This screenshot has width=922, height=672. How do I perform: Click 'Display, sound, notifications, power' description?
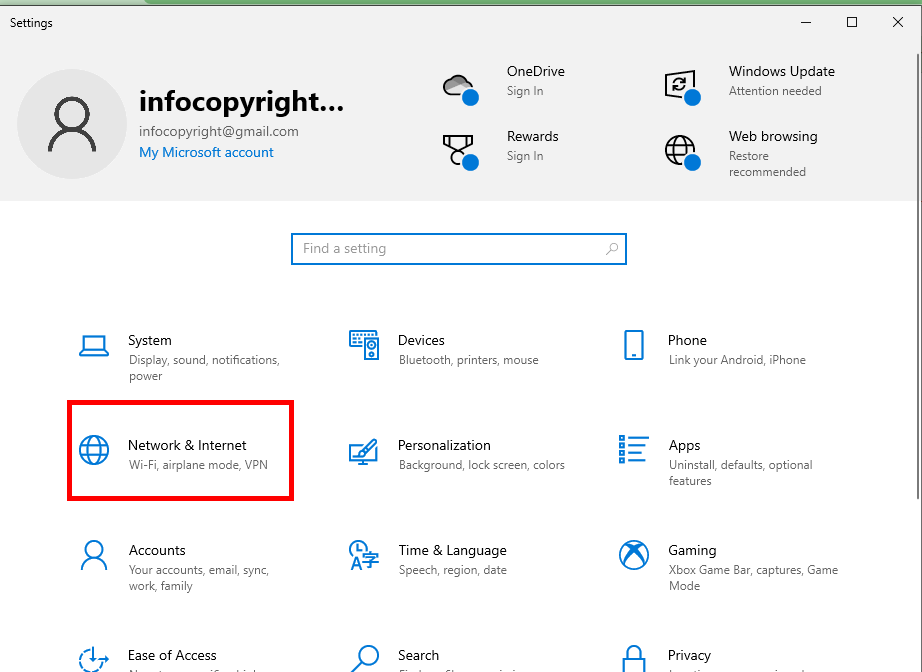(x=204, y=368)
